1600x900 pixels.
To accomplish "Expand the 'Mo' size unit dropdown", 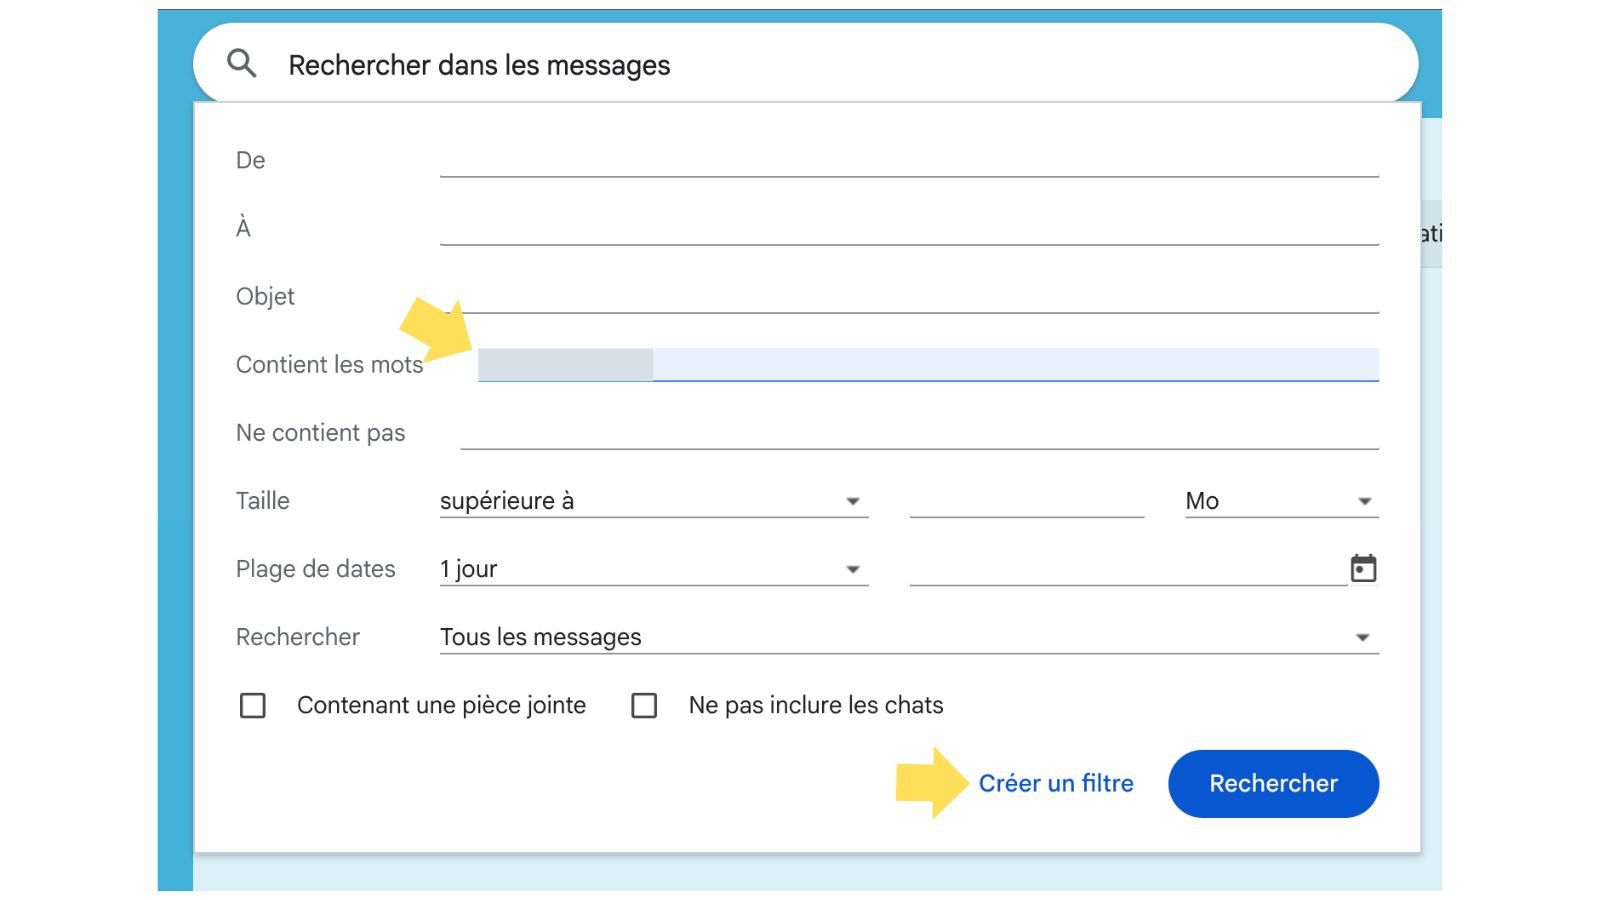I will click(x=1280, y=501).
